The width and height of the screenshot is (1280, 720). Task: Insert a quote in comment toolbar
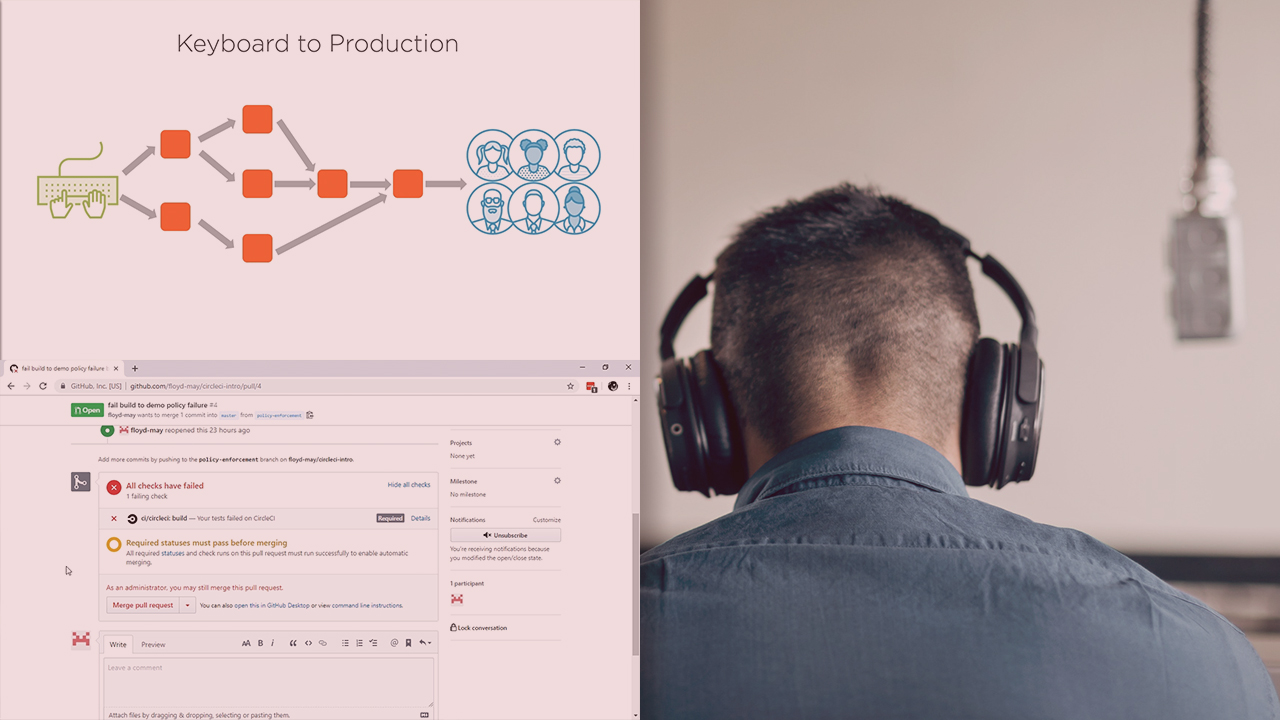pos(293,643)
